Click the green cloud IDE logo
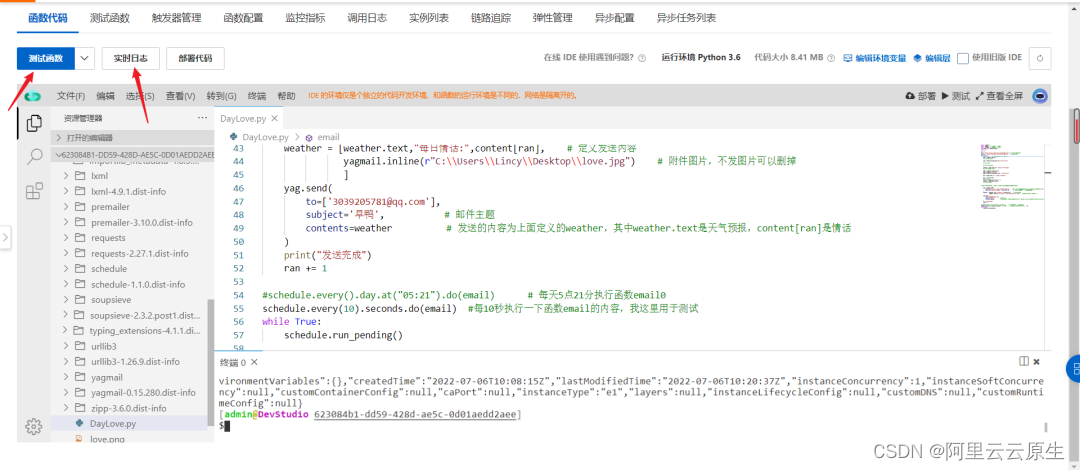Viewport: 1080px width, 470px height. coord(33,96)
